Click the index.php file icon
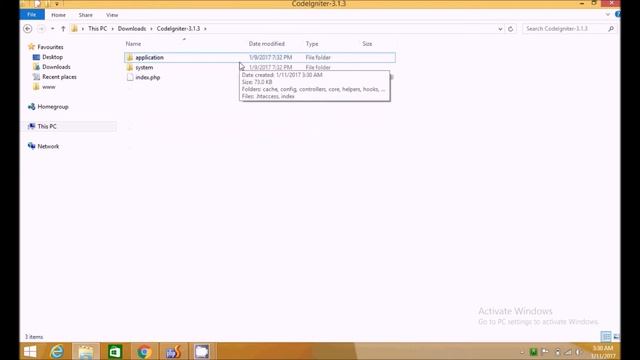Screen dimensions: 640x360 click(x=130, y=77)
